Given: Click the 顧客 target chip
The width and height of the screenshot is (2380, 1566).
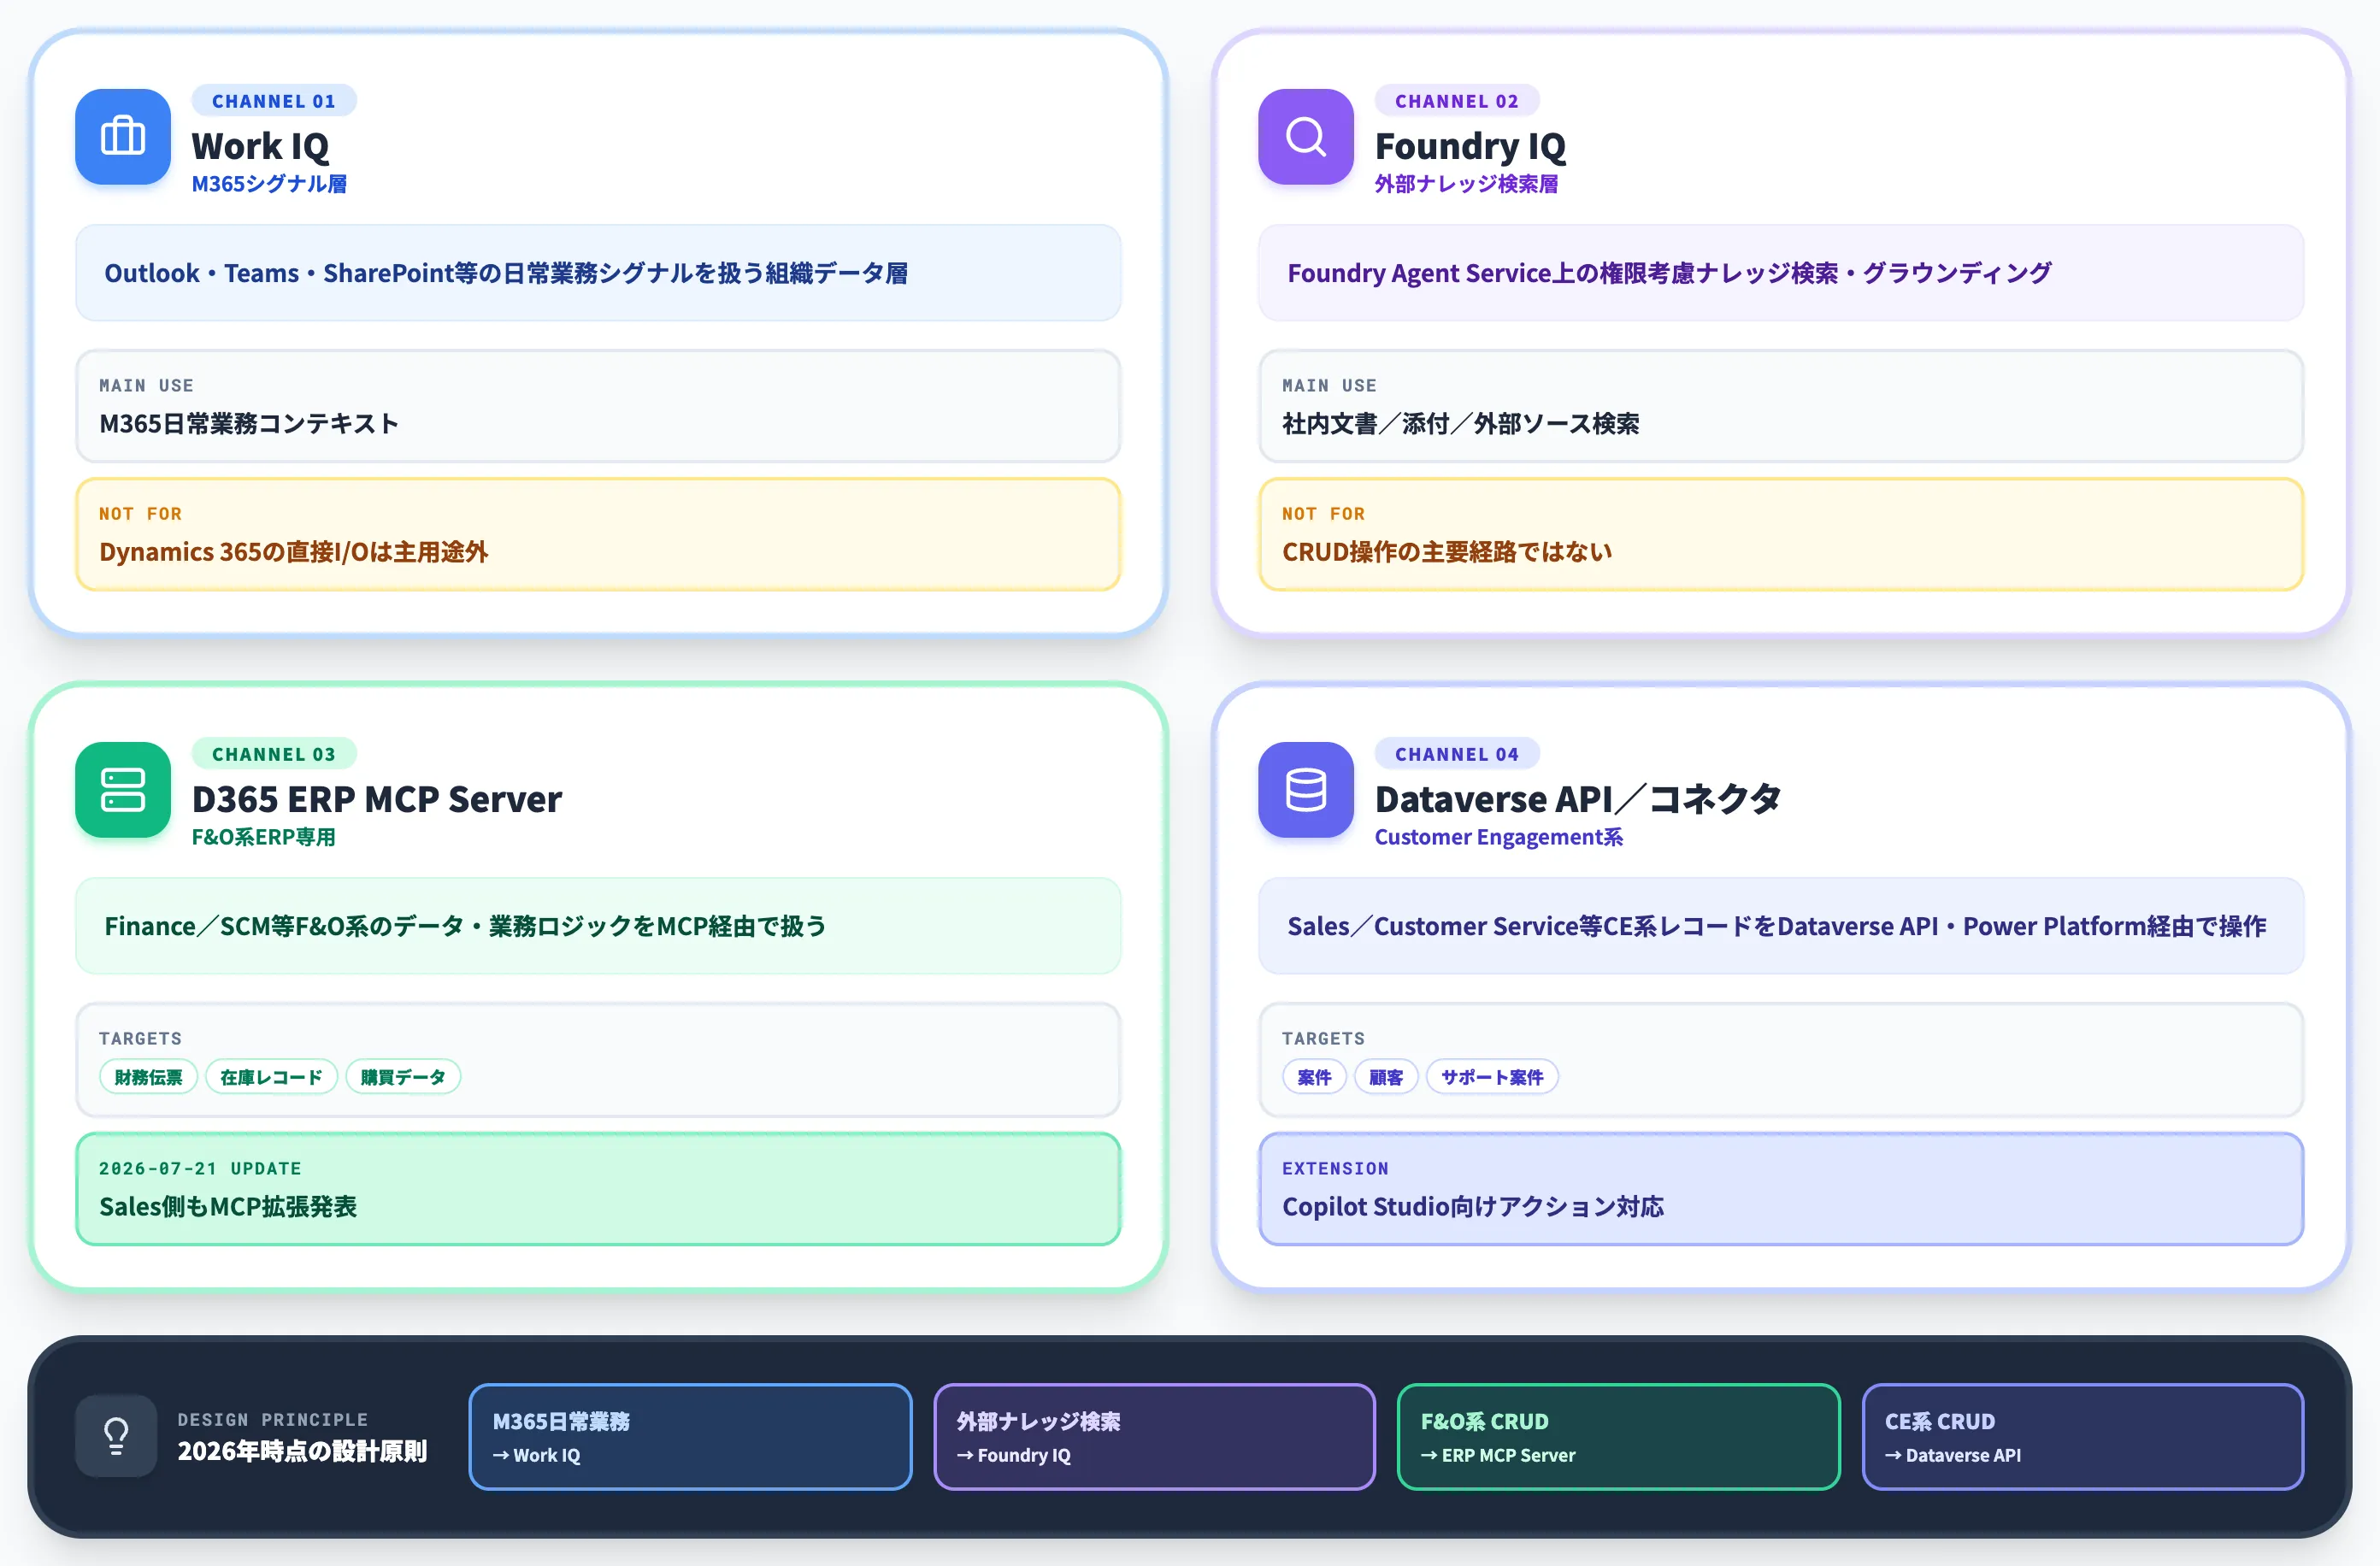Looking at the screenshot, I should (x=1386, y=1077).
